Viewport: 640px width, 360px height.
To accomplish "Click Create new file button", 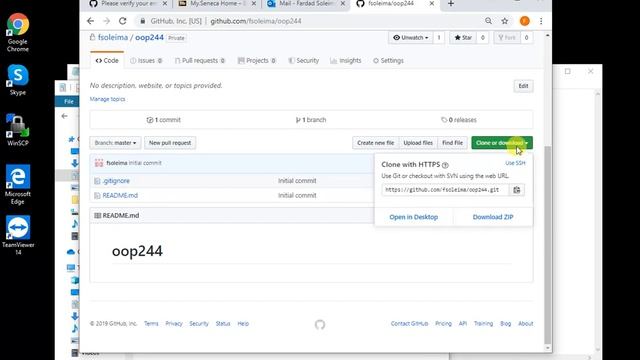I will [x=376, y=143].
